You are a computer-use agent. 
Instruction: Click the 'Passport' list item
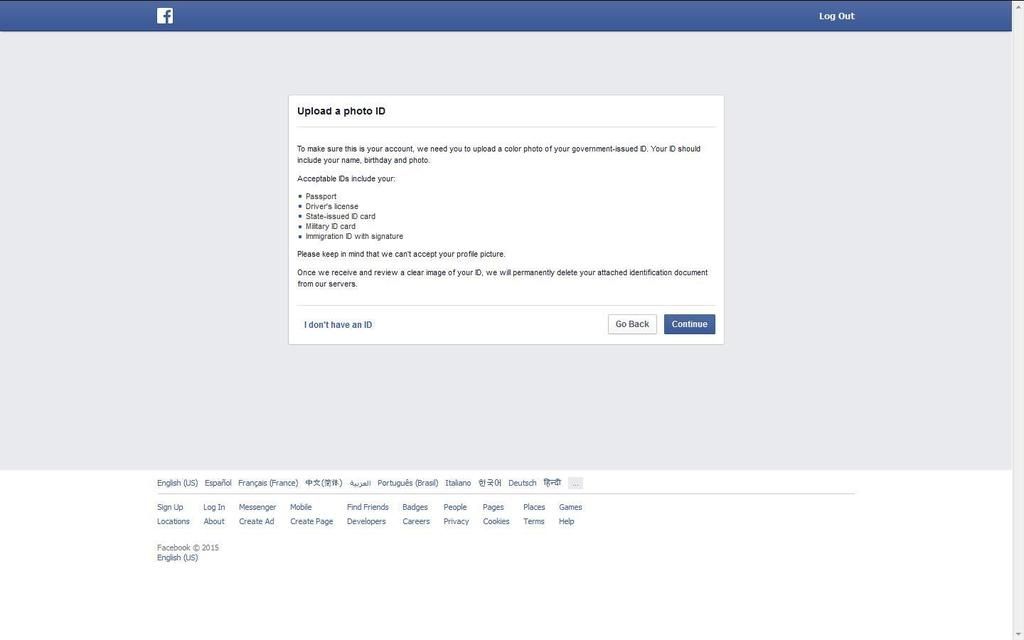pos(321,197)
